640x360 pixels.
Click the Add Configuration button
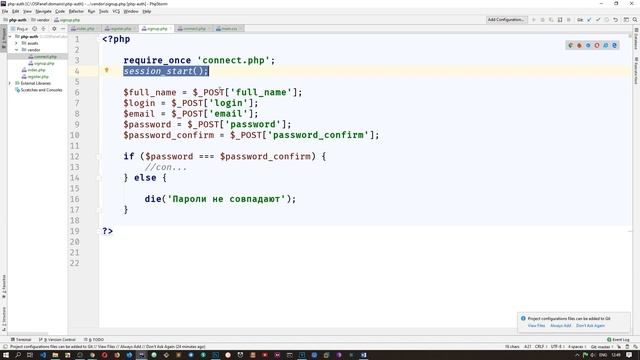pos(506,20)
